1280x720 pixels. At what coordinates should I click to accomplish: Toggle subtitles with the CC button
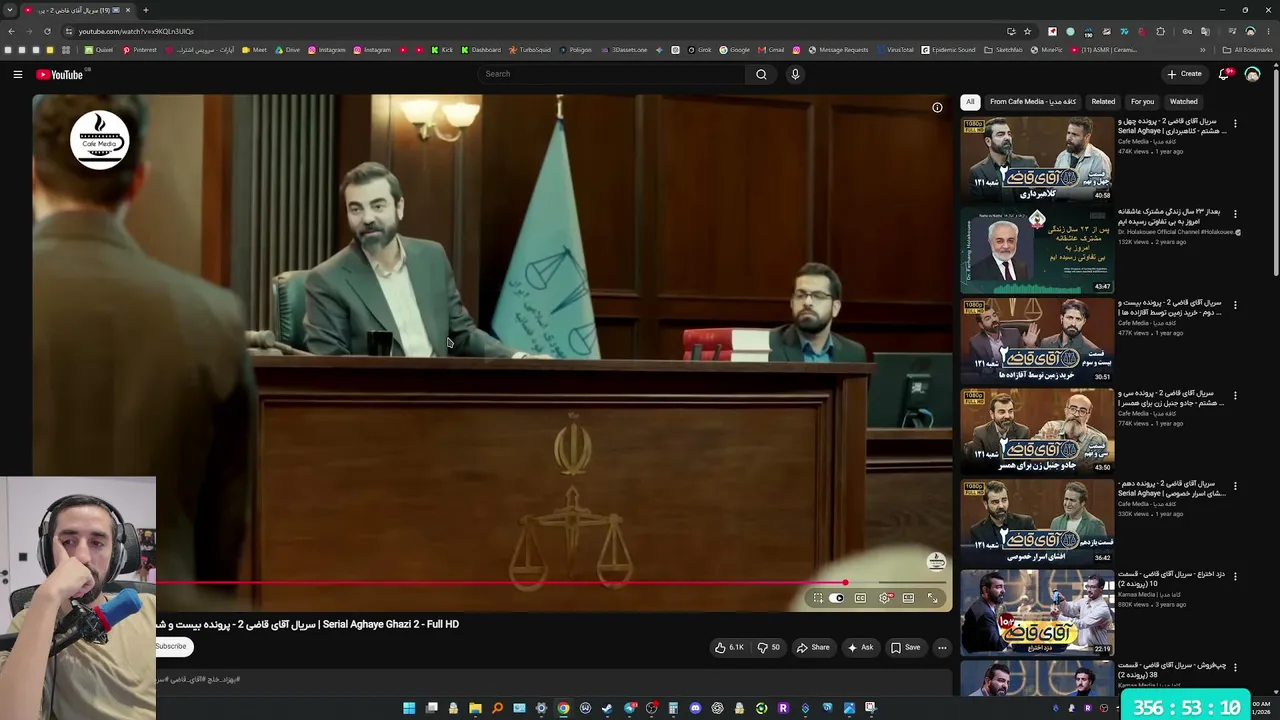pyautogui.click(x=860, y=598)
